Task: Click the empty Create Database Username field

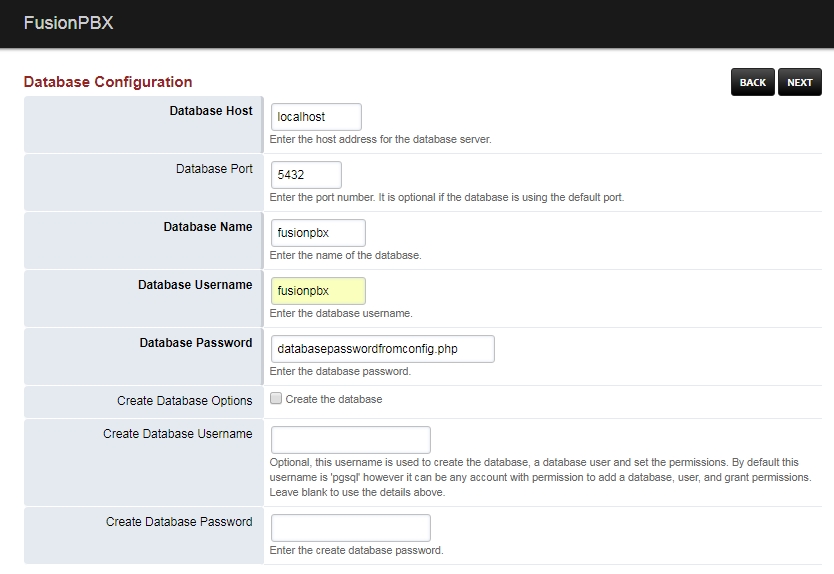Action: pos(350,440)
